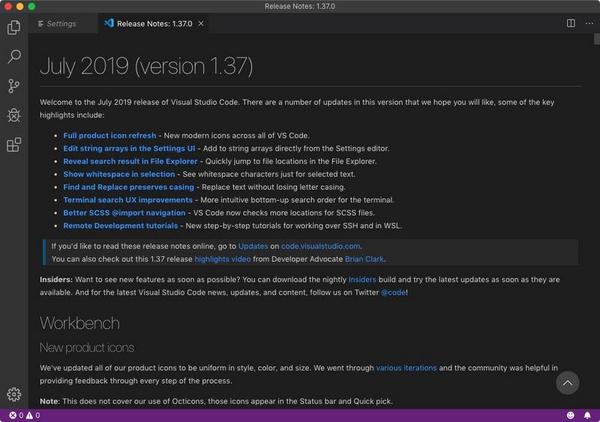The width and height of the screenshot is (600, 422).
Task: Click the Updates link
Action: (x=253, y=246)
